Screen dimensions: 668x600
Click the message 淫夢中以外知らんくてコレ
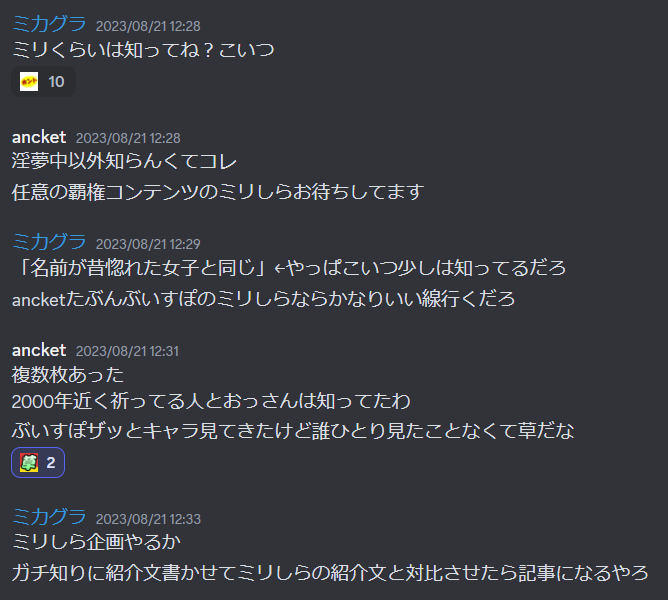coord(124,161)
